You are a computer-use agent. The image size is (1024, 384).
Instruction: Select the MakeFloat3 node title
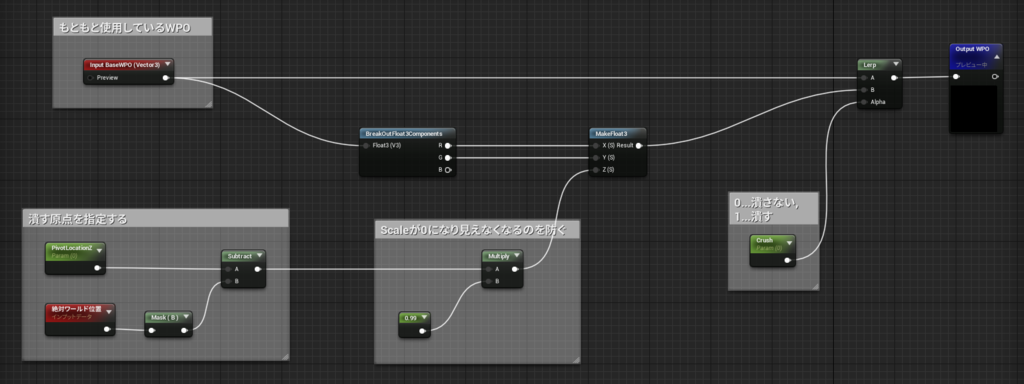[611, 133]
